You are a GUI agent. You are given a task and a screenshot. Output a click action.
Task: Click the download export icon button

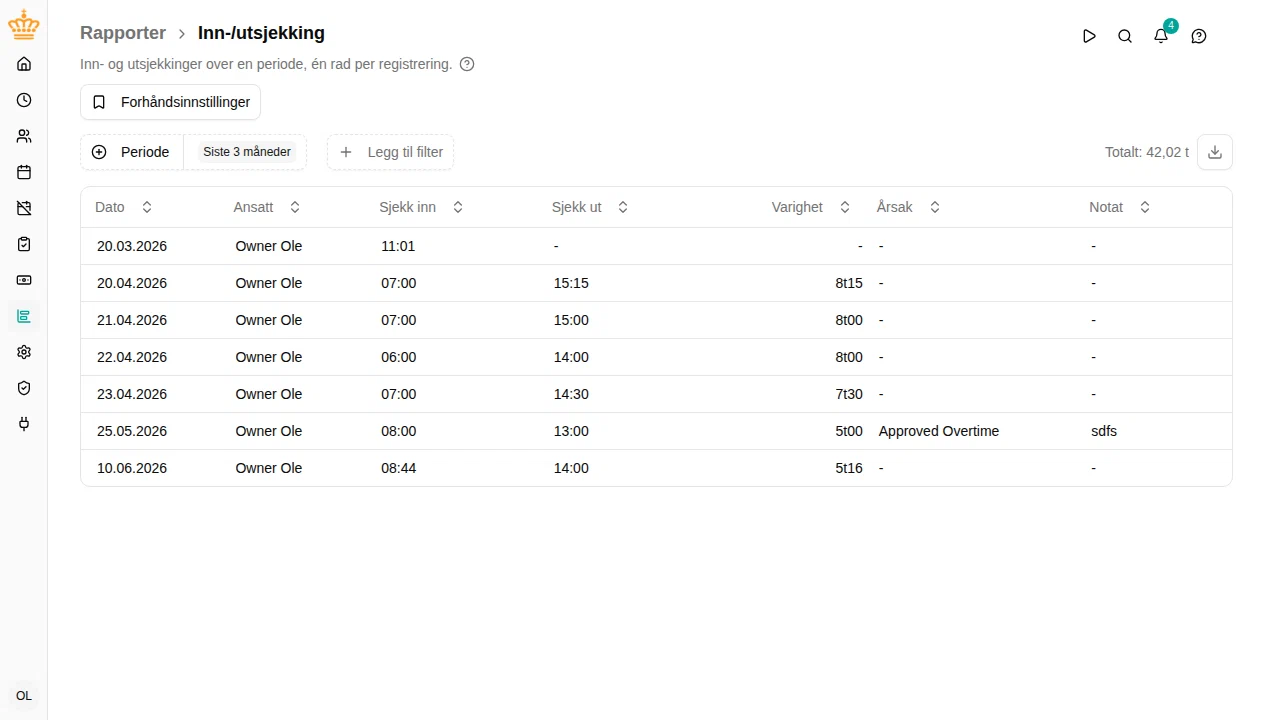1215,152
